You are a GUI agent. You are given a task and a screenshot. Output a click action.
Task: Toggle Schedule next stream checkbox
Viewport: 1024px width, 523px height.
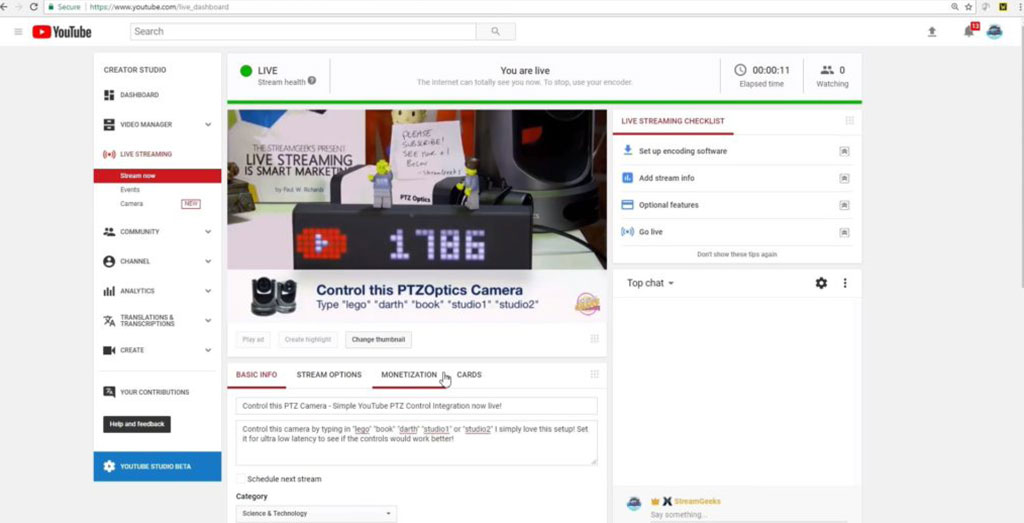[x=241, y=479]
